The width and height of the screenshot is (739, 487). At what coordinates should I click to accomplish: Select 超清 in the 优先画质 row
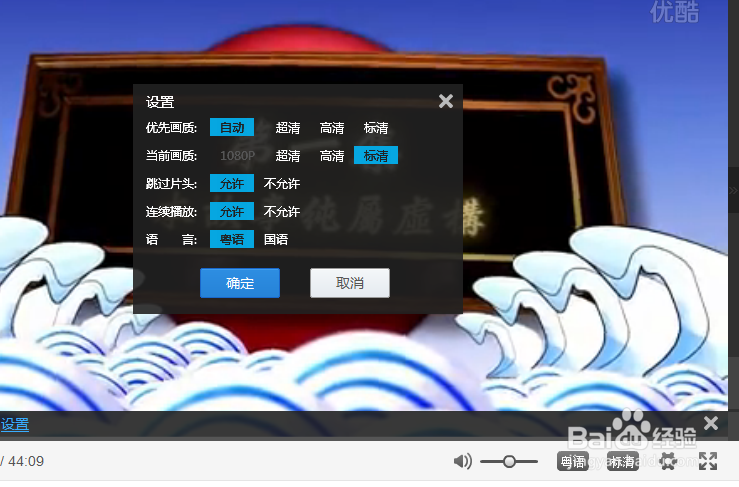click(287, 127)
